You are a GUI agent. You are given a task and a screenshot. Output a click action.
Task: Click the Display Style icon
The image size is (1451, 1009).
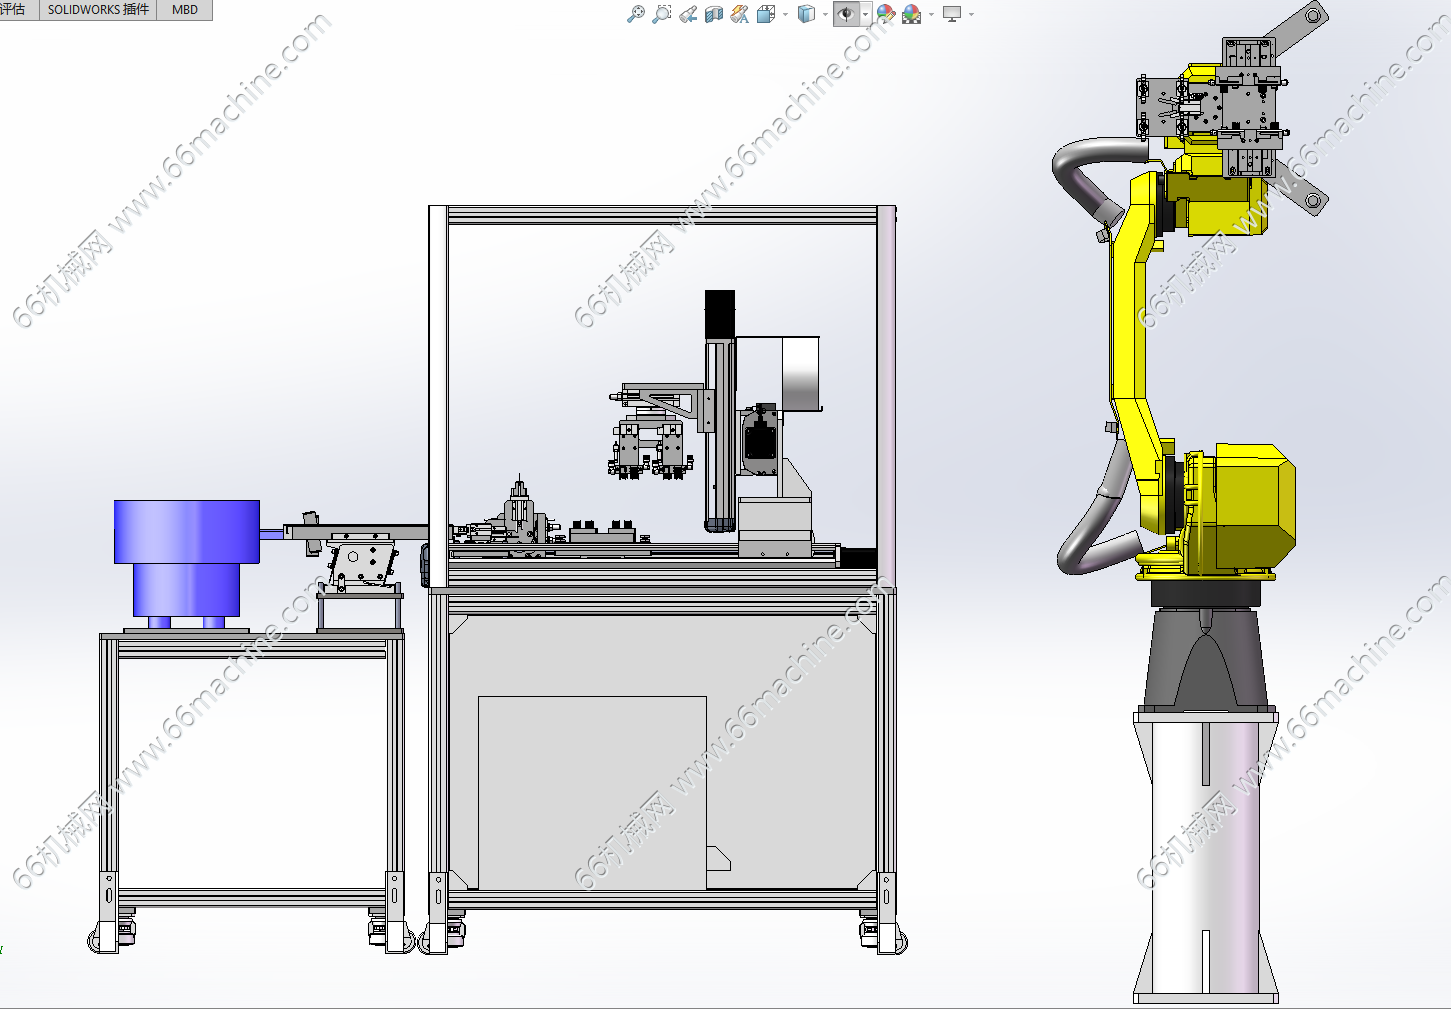806,14
